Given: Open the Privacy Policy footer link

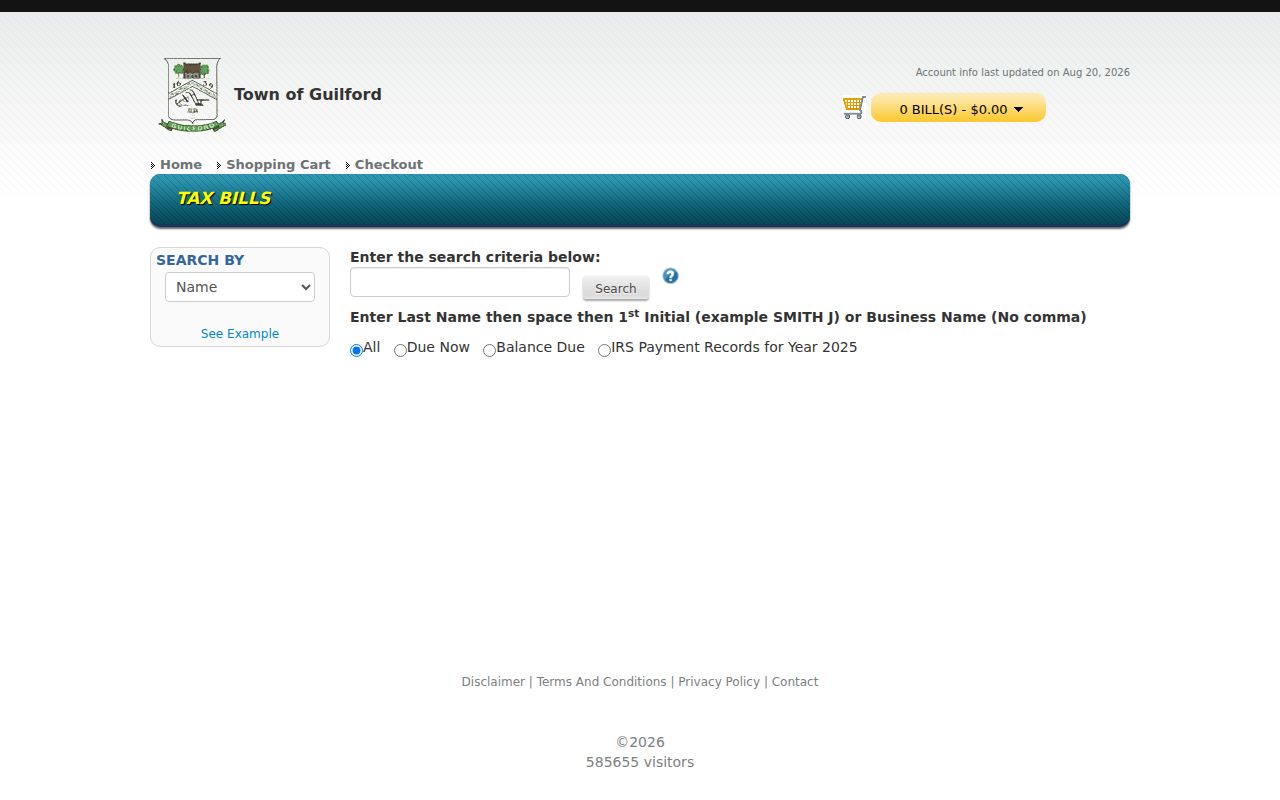Looking at the screenshot, I should [719, 682].
